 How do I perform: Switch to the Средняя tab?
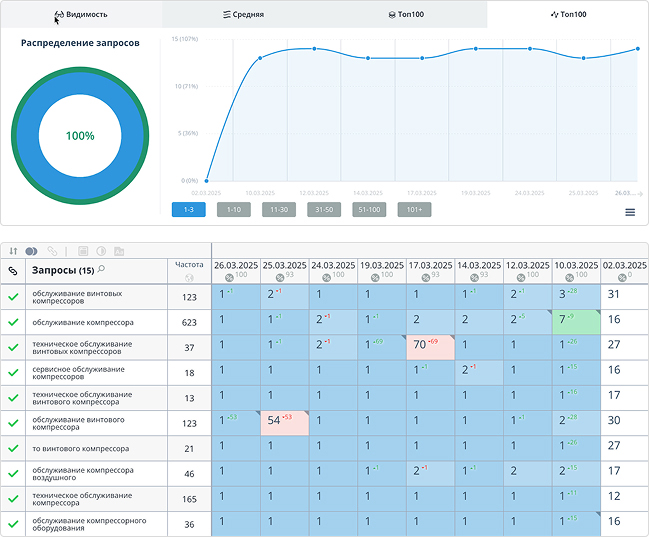click(243, 15)
